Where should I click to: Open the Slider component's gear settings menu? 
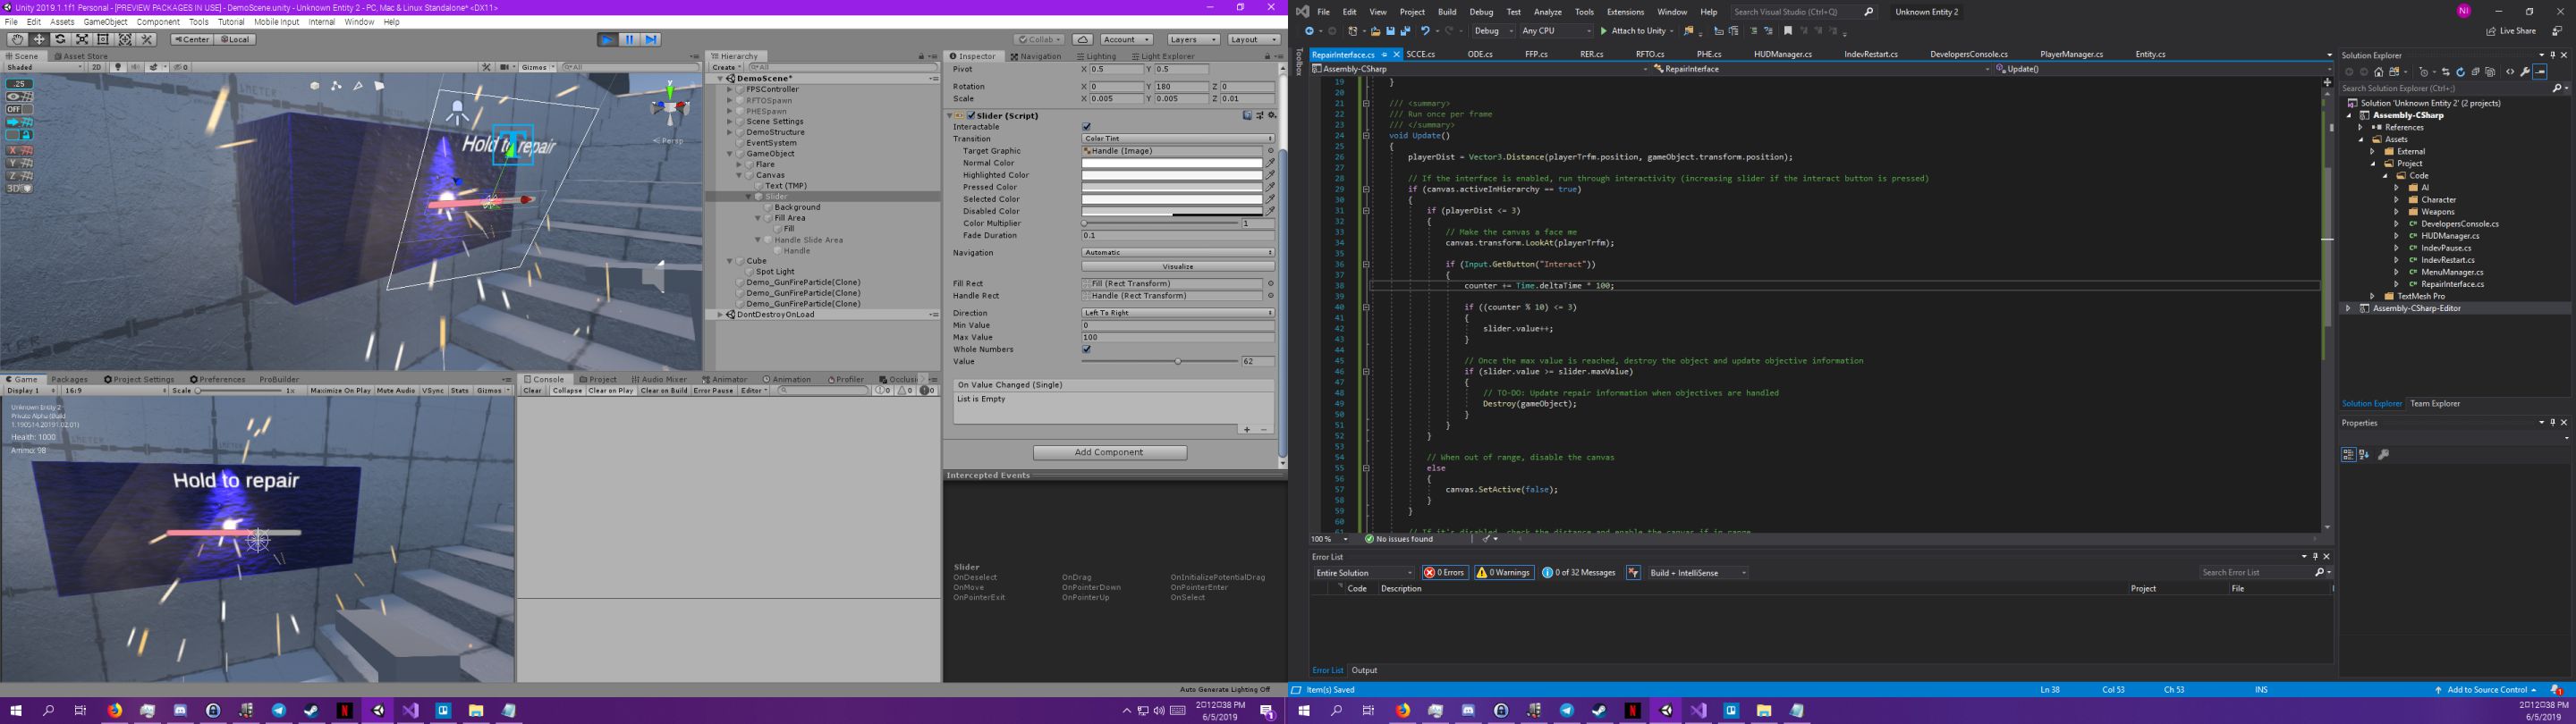click(x=1272, y=115)
